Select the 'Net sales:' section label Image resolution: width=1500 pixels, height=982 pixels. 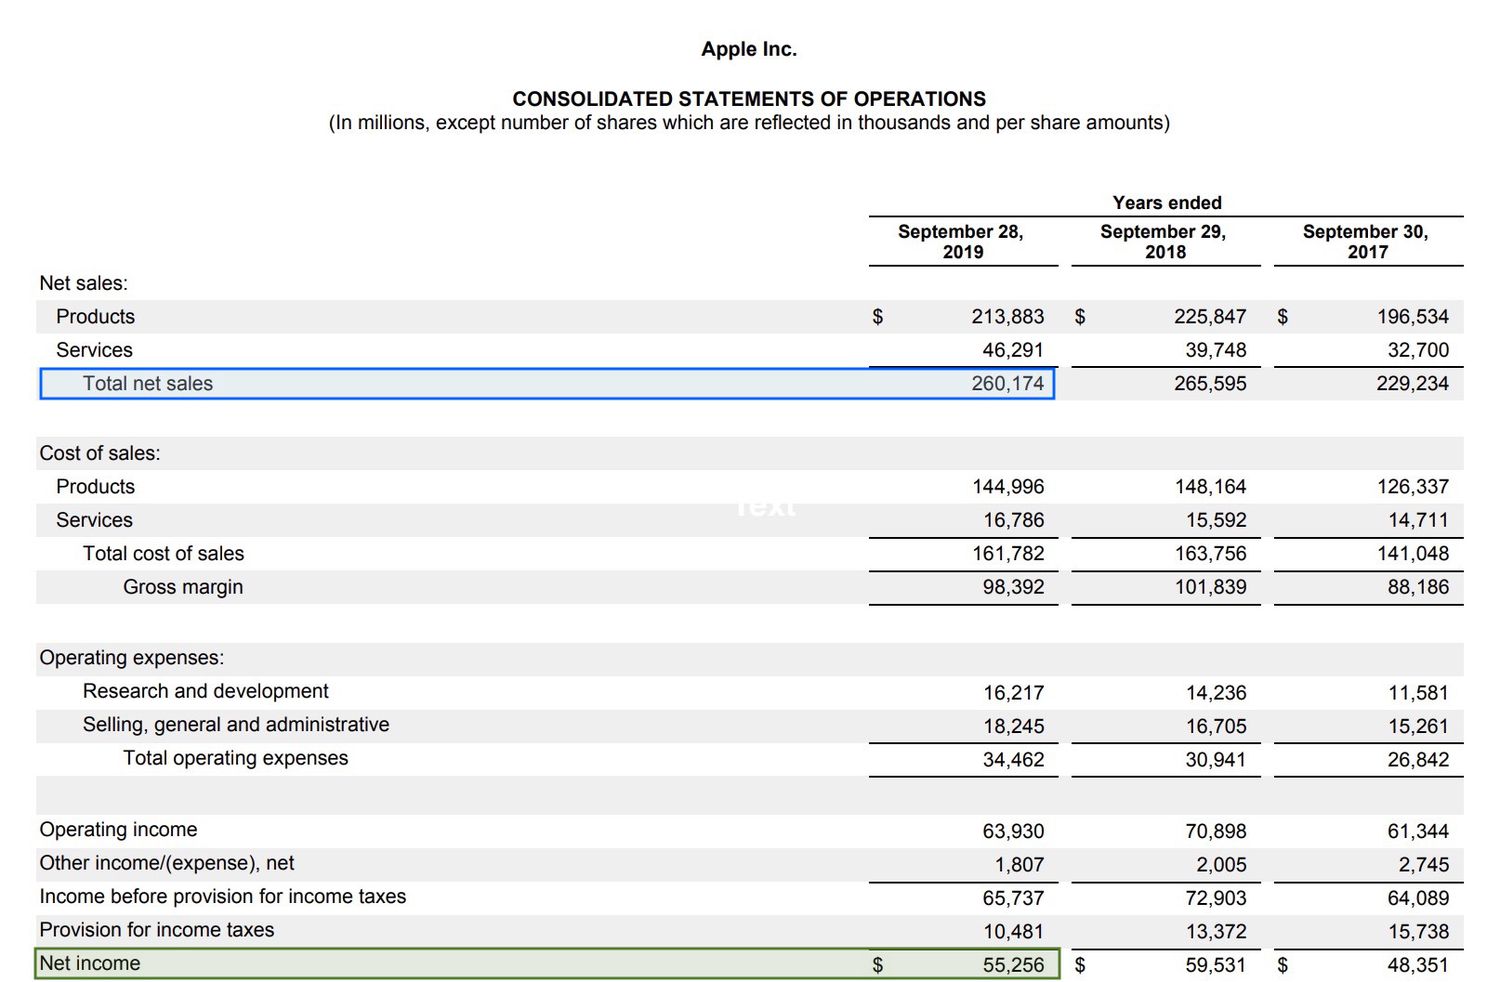click(84, 284)
